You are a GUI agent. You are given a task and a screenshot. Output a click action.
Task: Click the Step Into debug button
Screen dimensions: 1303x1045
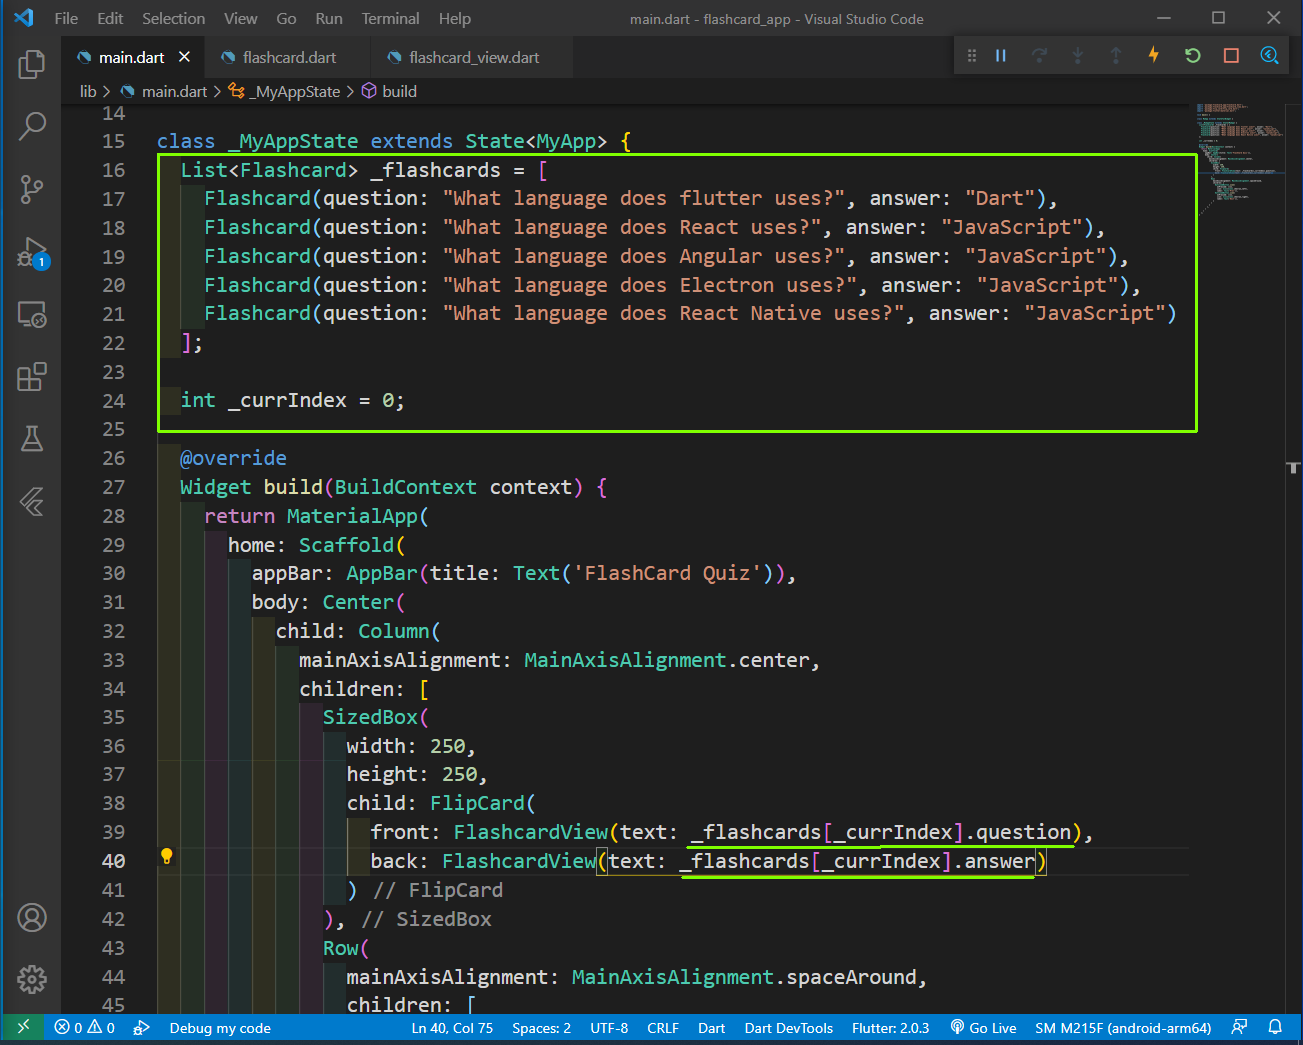(1078, 56)
